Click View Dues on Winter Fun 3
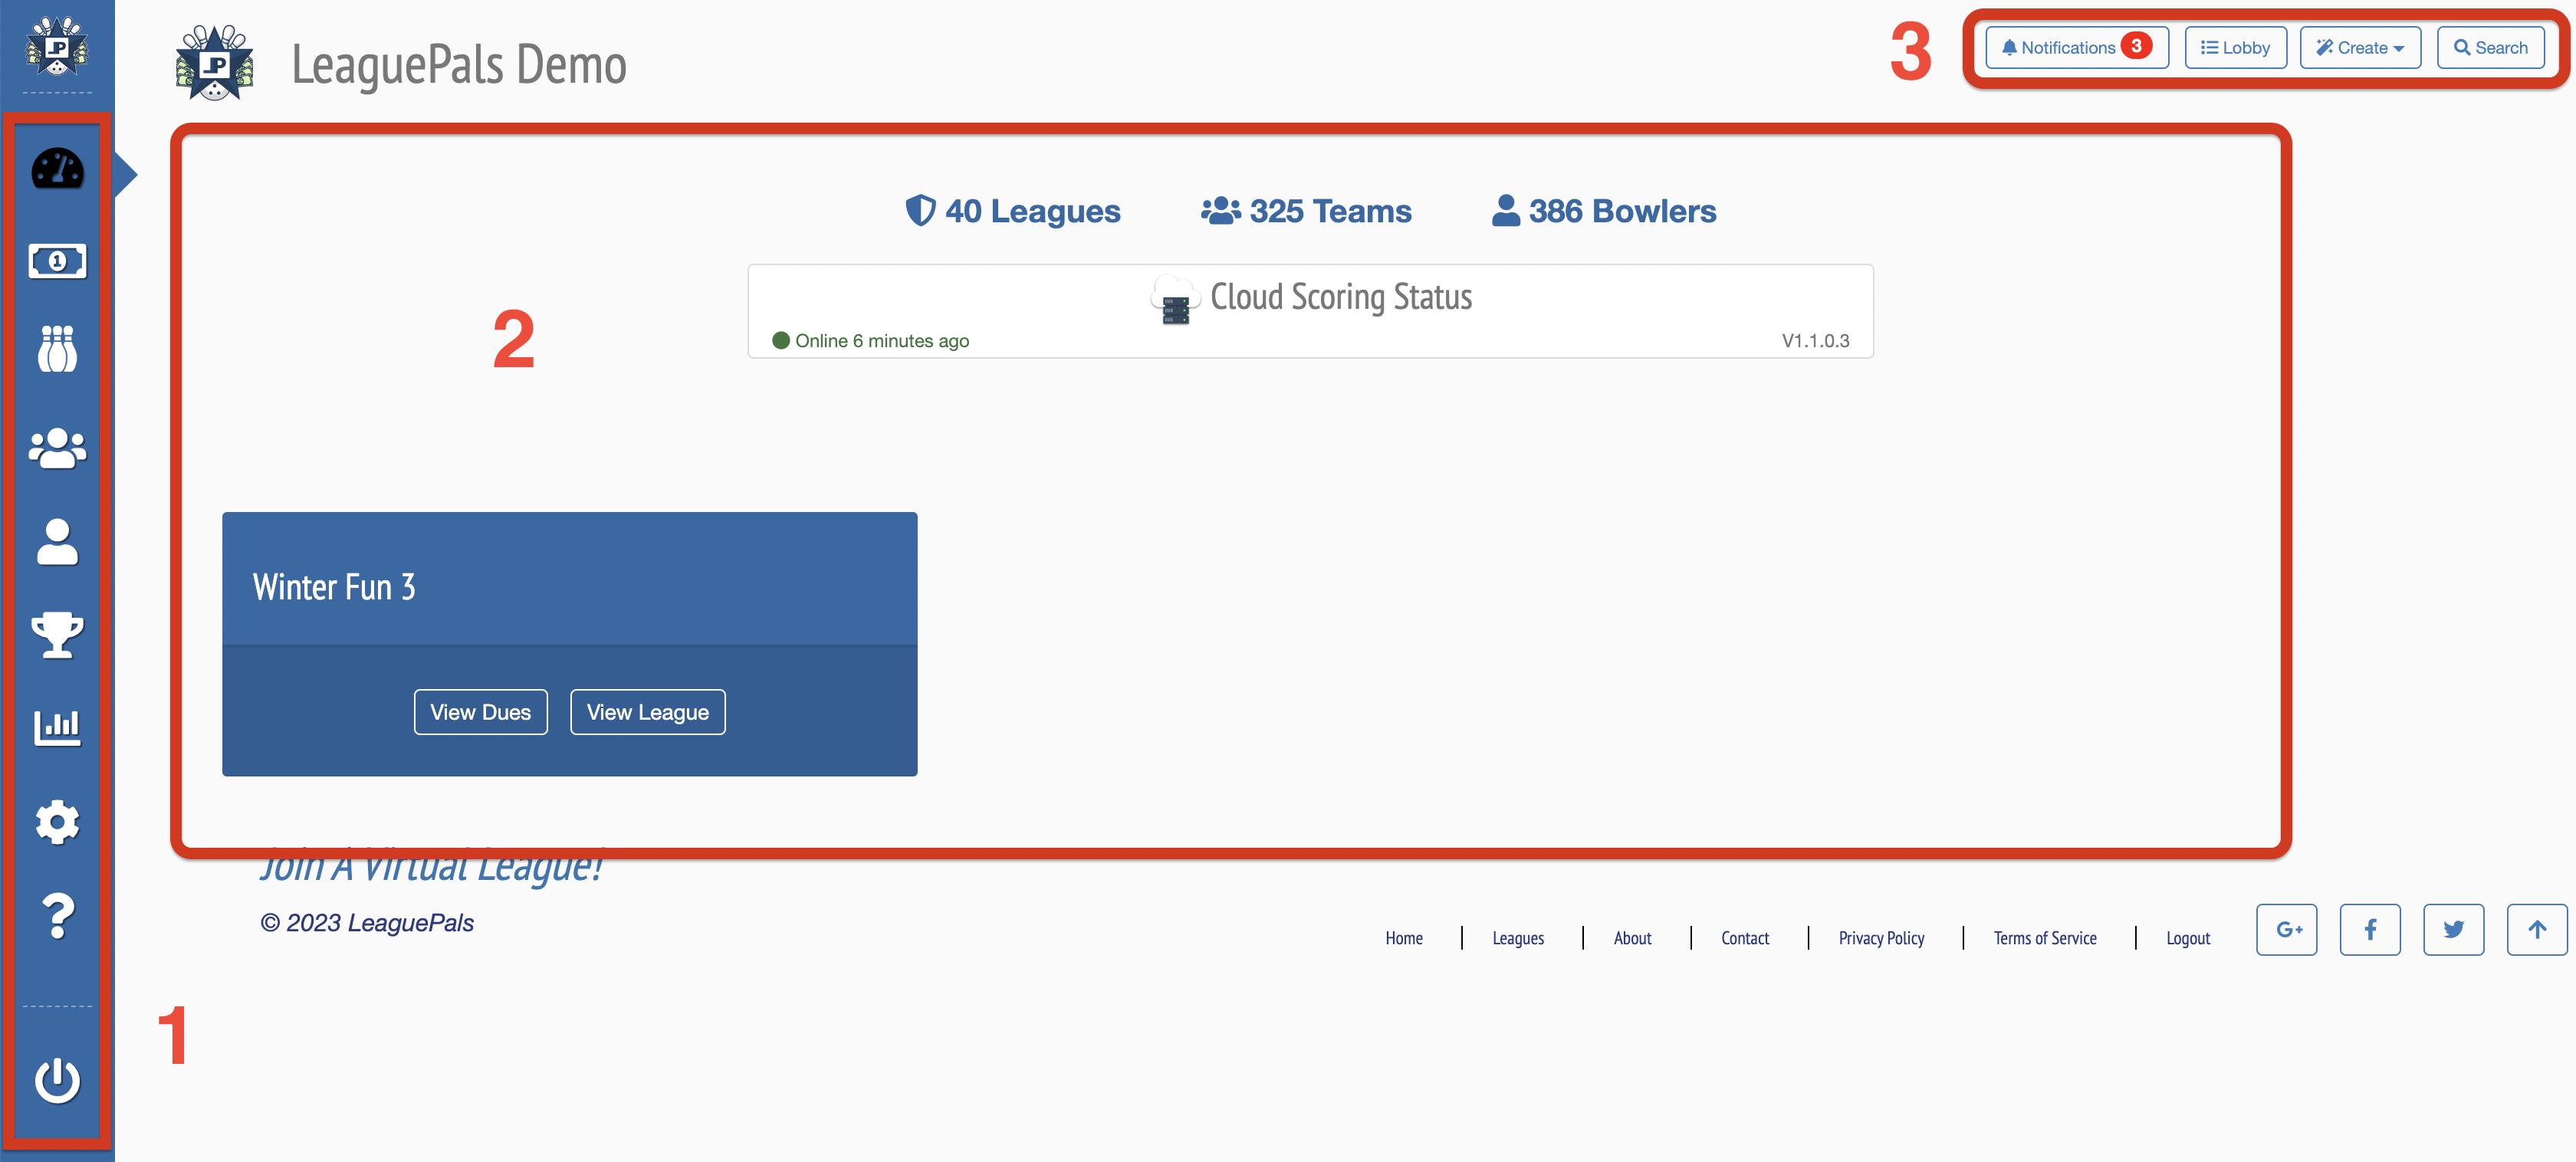Viewport: 2576px width, 1162px height. [480, 712]
